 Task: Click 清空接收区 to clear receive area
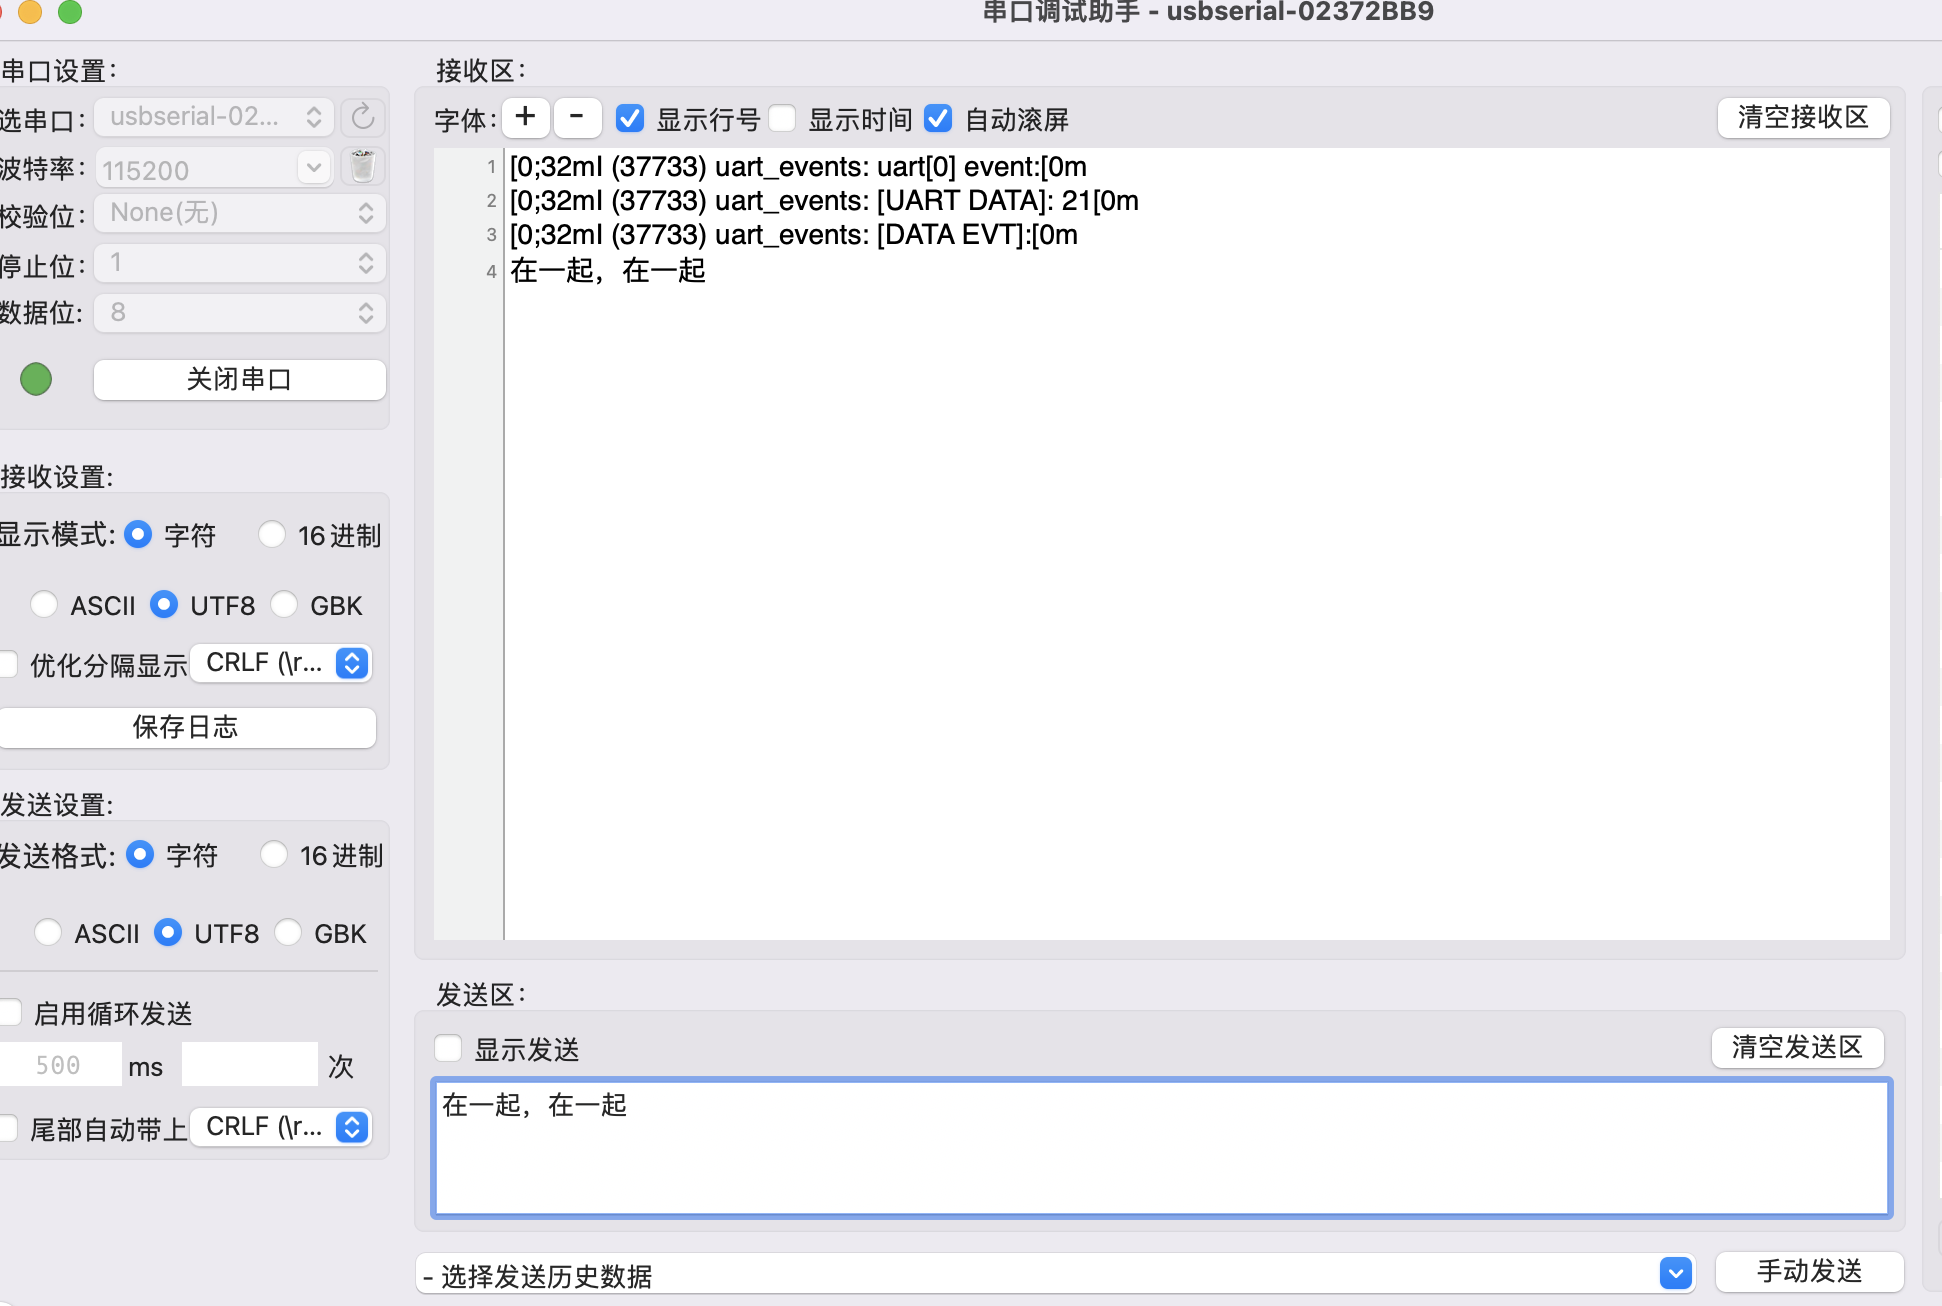click(1802, 117)
